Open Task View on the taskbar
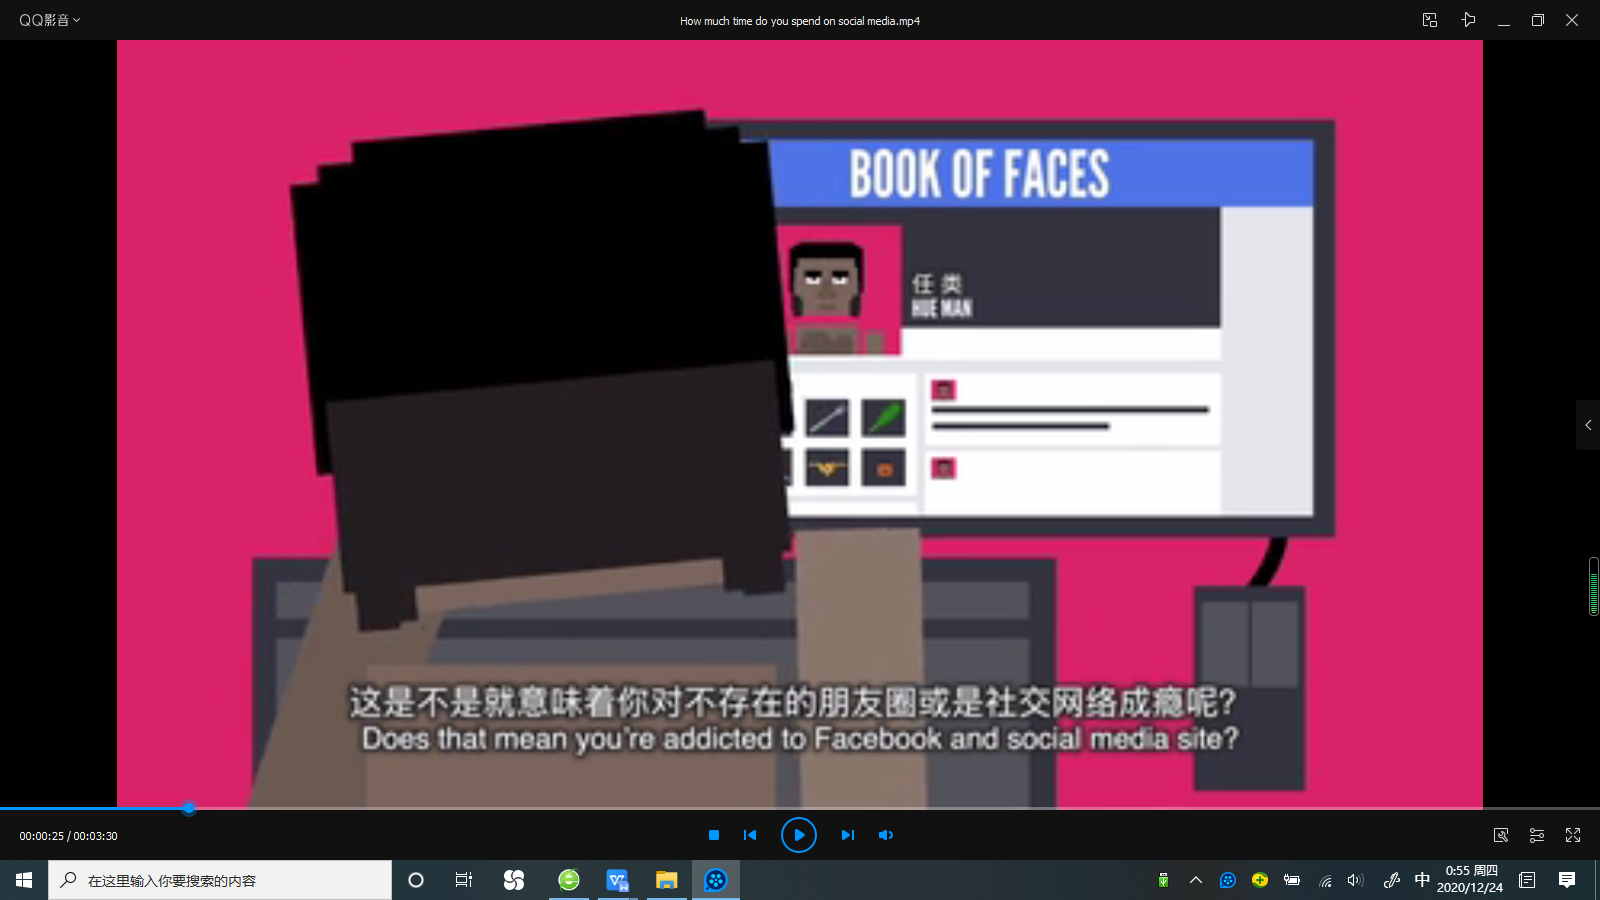 point(464,880)
